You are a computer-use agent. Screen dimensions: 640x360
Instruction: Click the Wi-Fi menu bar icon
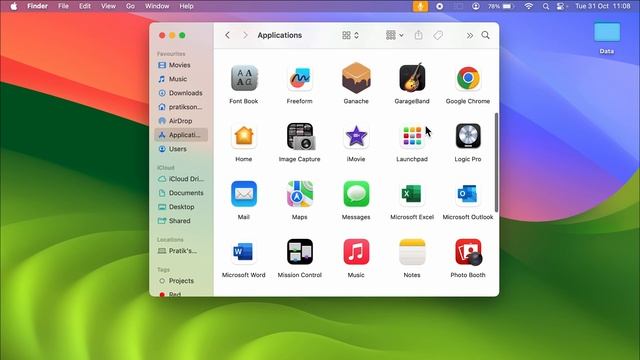click(529, 6)
